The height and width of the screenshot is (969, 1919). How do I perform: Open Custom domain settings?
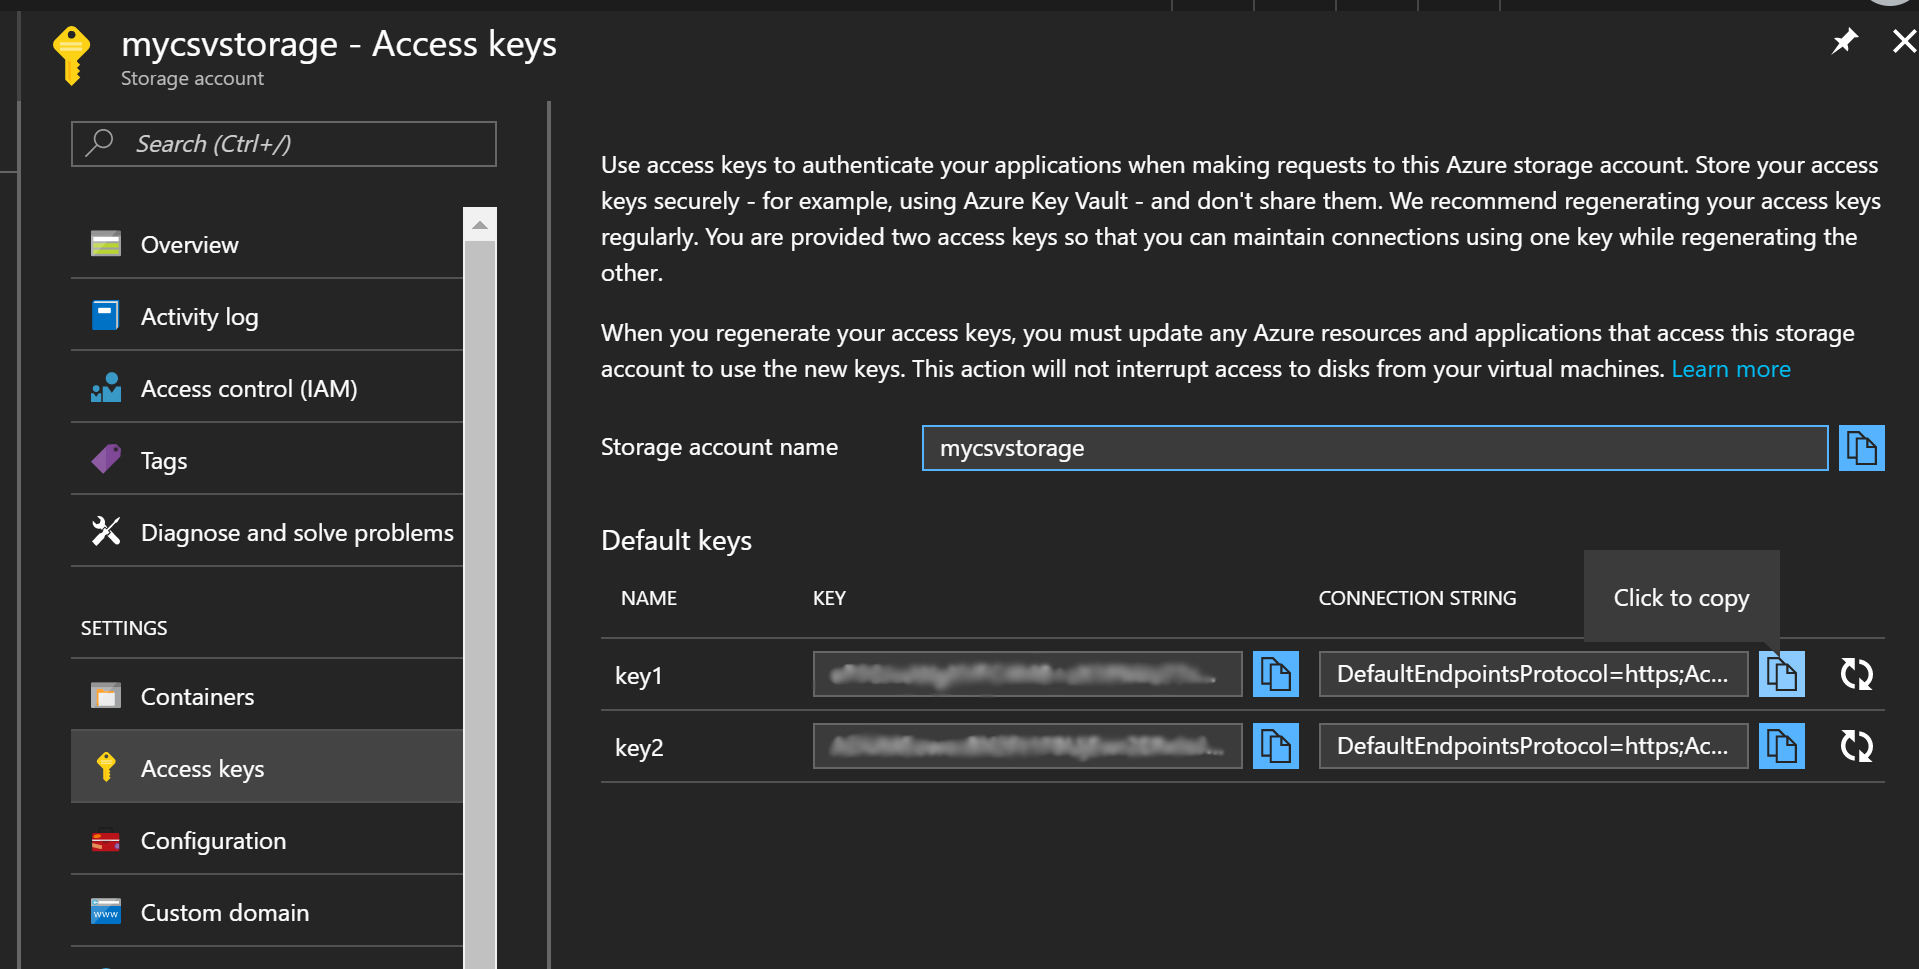pos(267,912)
